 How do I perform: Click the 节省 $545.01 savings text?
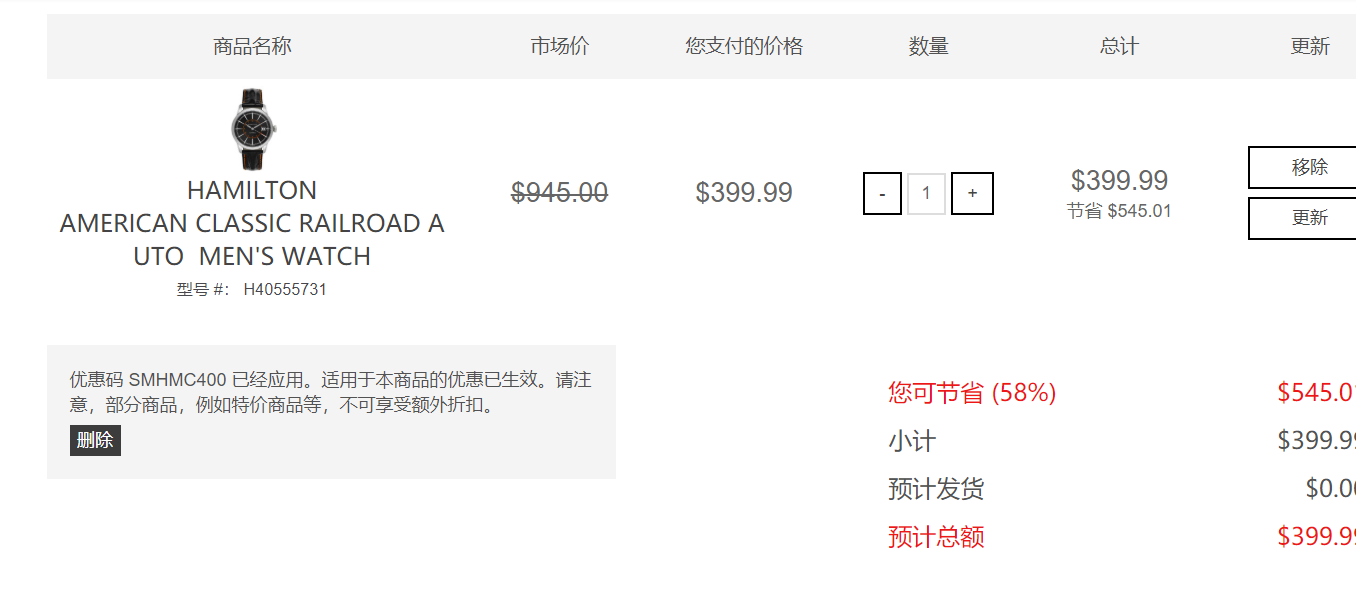point(1119,211)
